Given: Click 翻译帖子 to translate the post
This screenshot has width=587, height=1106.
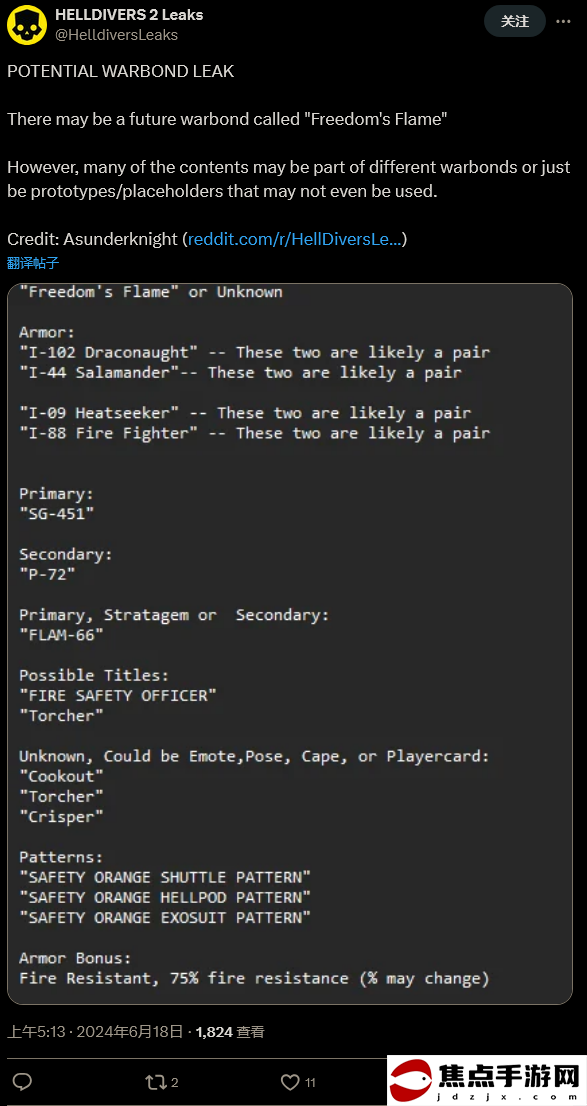Looking at the screenshot, I should [x=33, y=263].
